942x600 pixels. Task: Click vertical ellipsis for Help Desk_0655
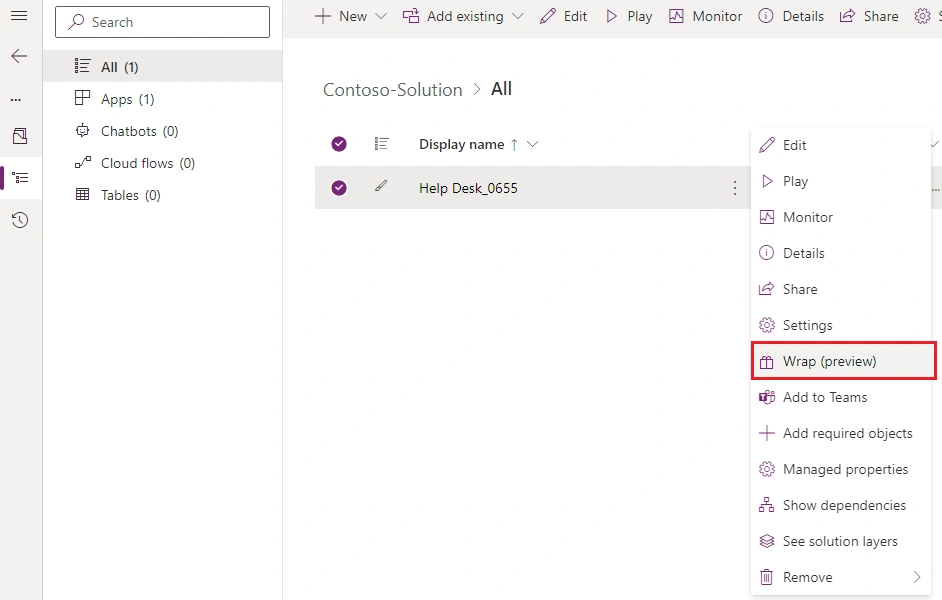[735, 188]
